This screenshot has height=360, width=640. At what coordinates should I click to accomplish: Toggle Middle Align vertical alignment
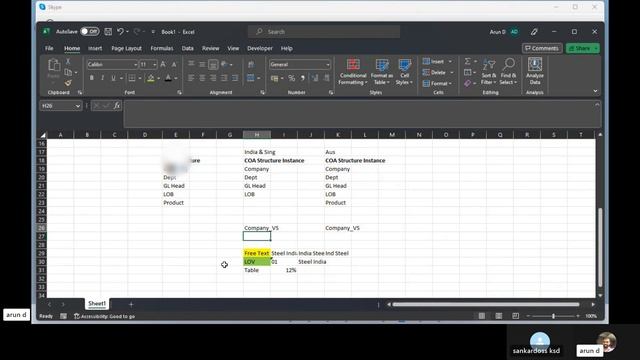(202, 64)
